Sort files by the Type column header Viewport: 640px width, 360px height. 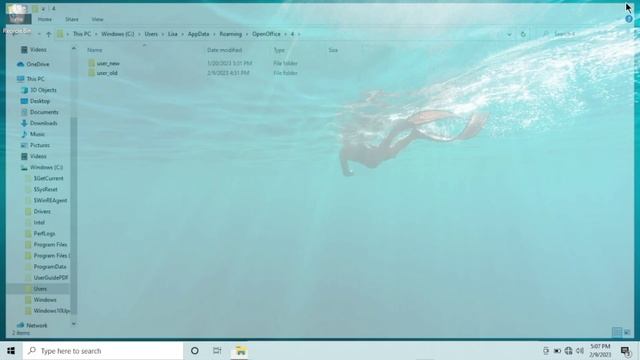point(279,50)
